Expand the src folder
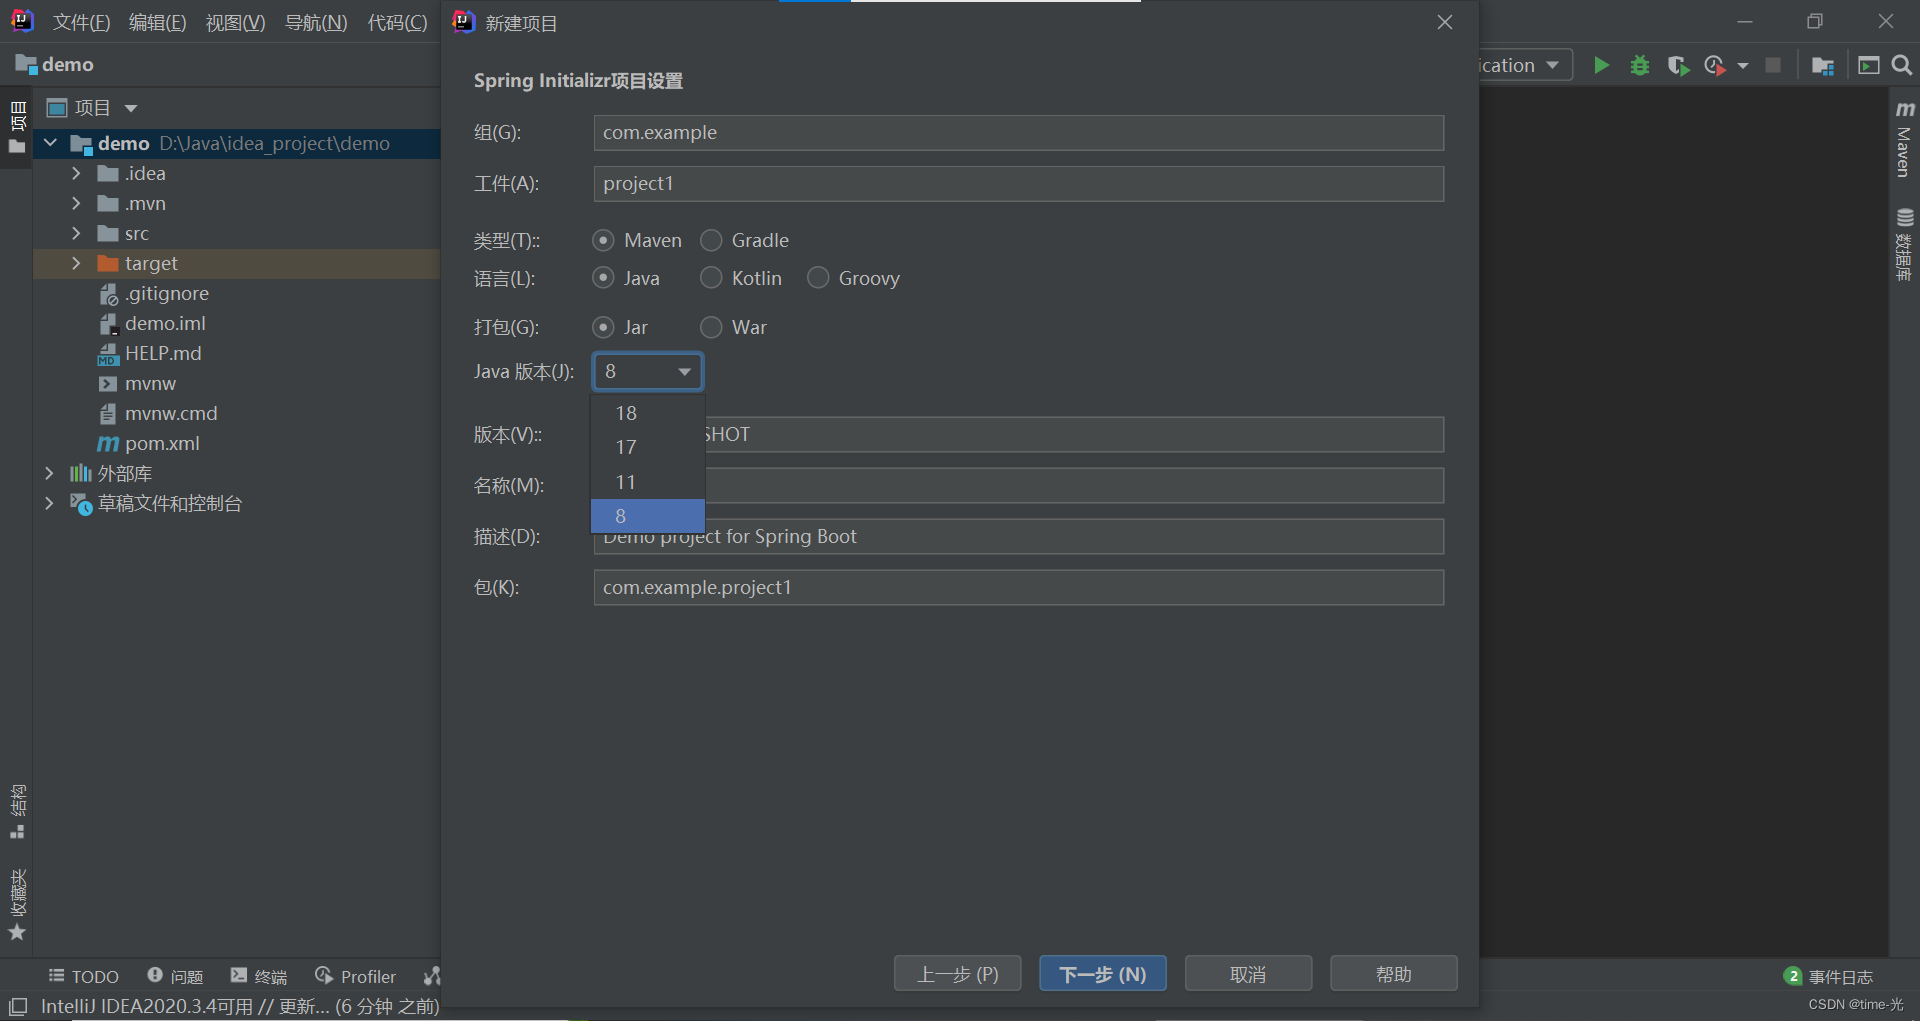 click(76, 233)
